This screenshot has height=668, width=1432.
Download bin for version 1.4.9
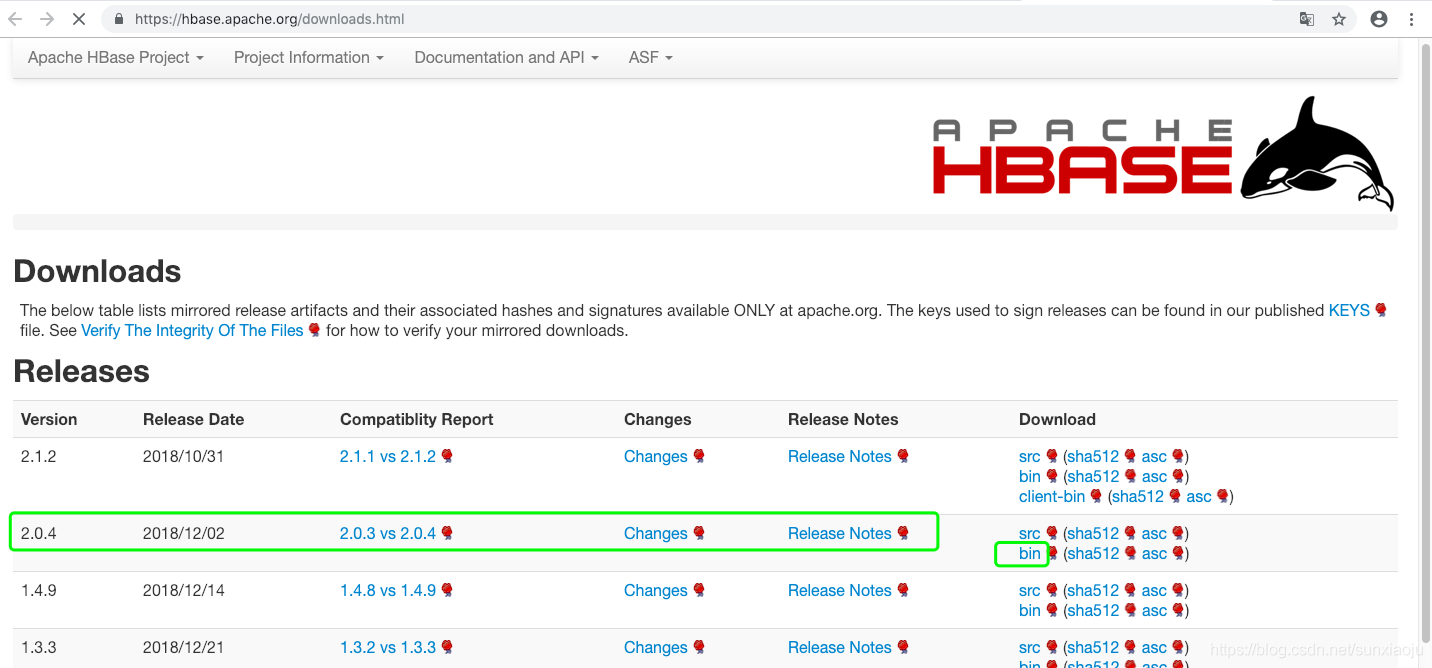tap(1030, 610)
